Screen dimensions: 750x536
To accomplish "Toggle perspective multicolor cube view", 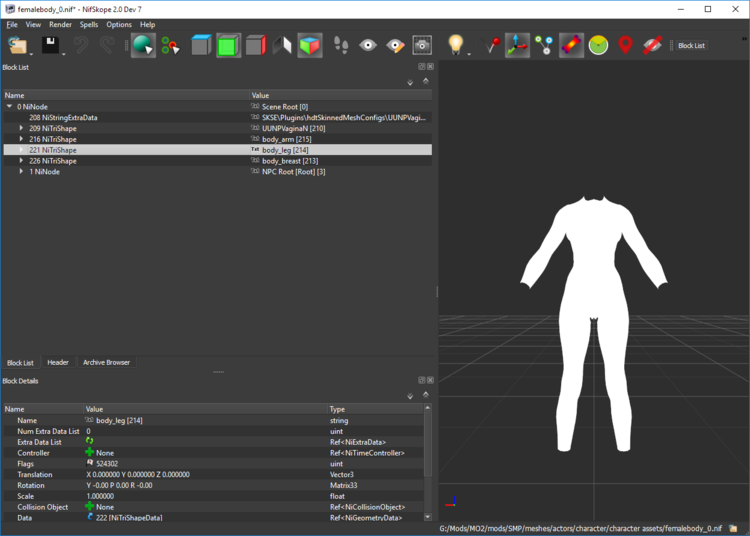I will [x=309, y=45].
